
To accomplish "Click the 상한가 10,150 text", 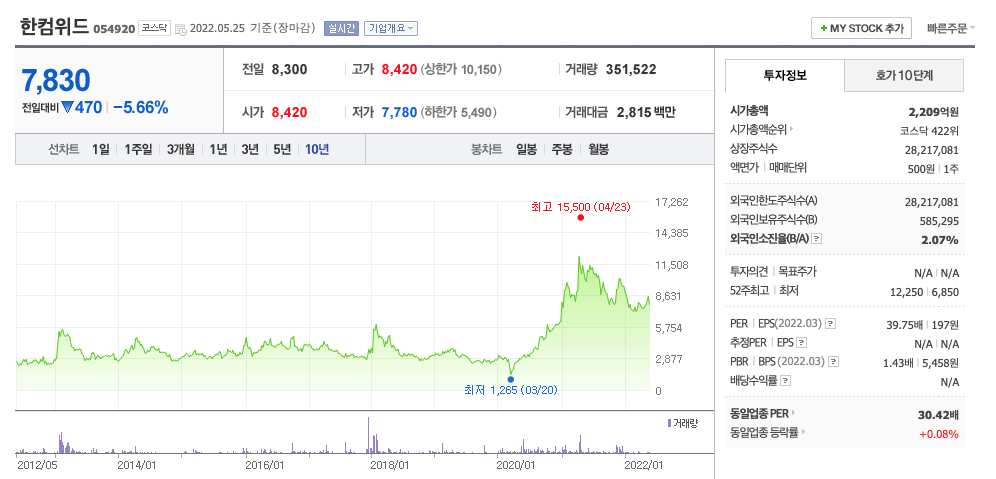I will 461,70.
